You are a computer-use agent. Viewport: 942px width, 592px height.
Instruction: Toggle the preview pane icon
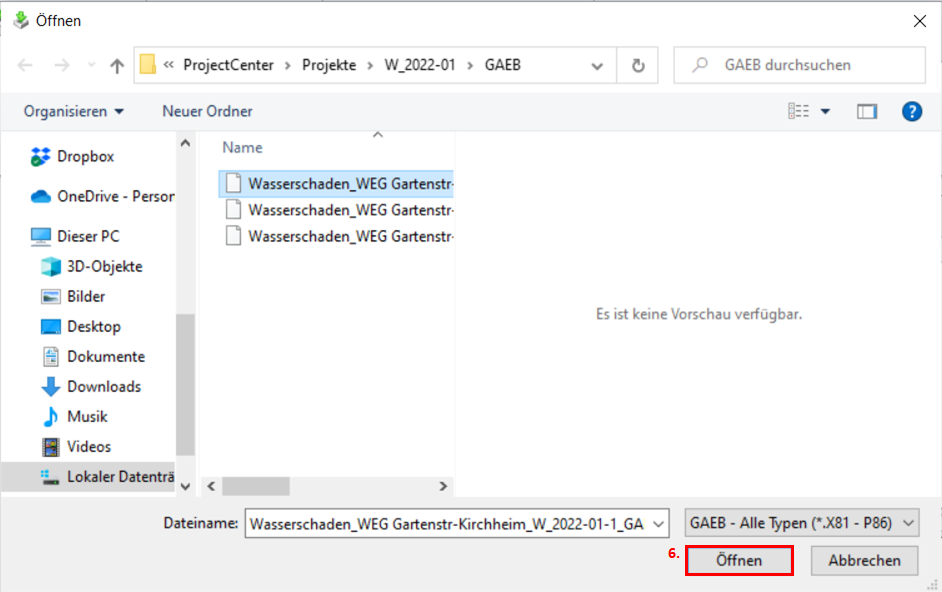tap(866, 111)
